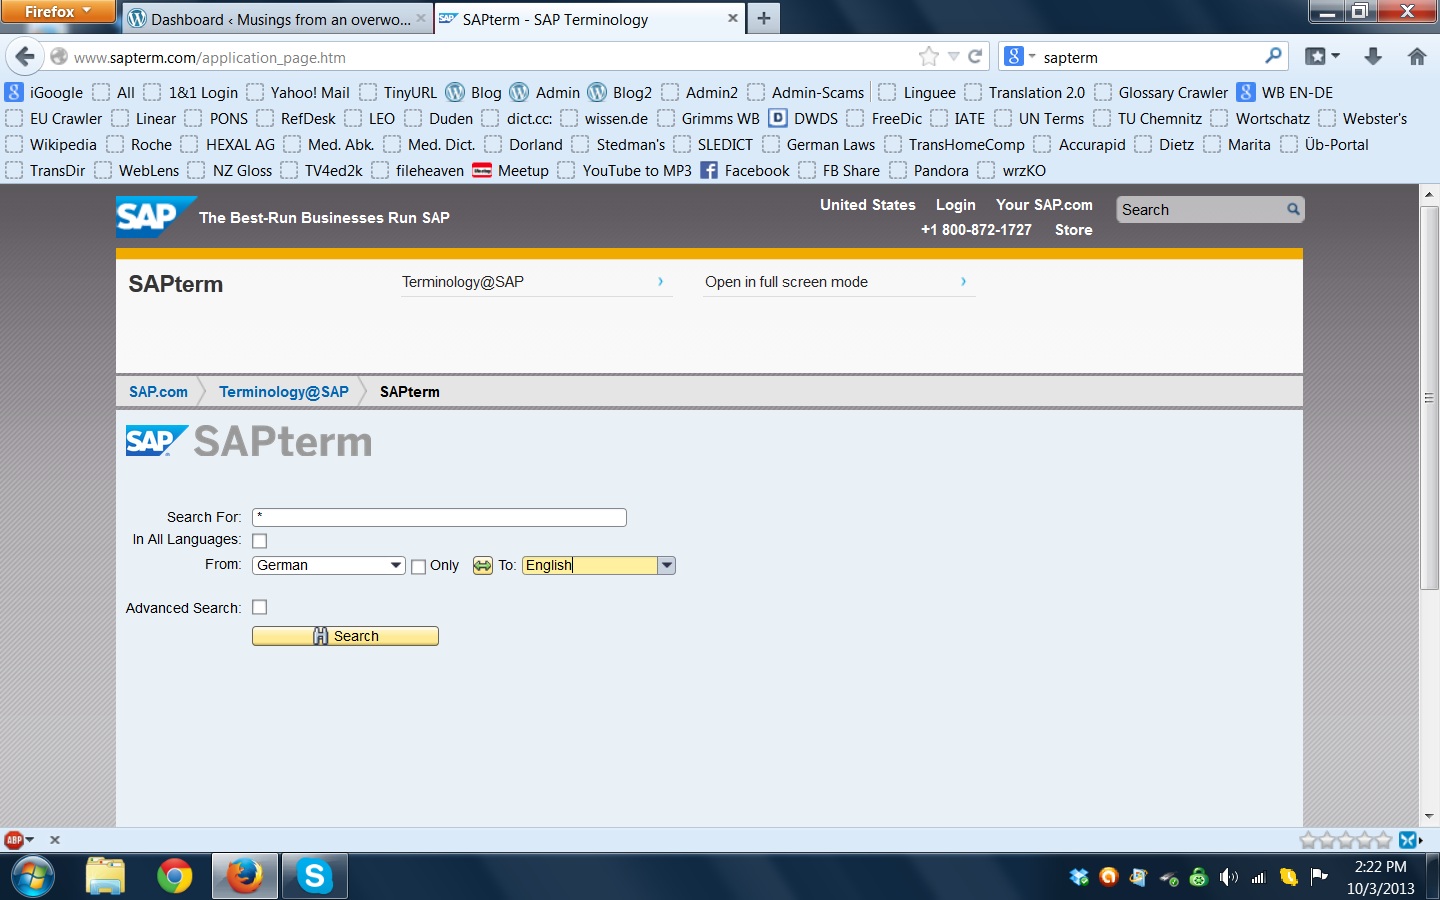The width and height of the screenshot is (1440, 900).
Task: Tick the Only checkbox next to German
Action: (419, 567)
